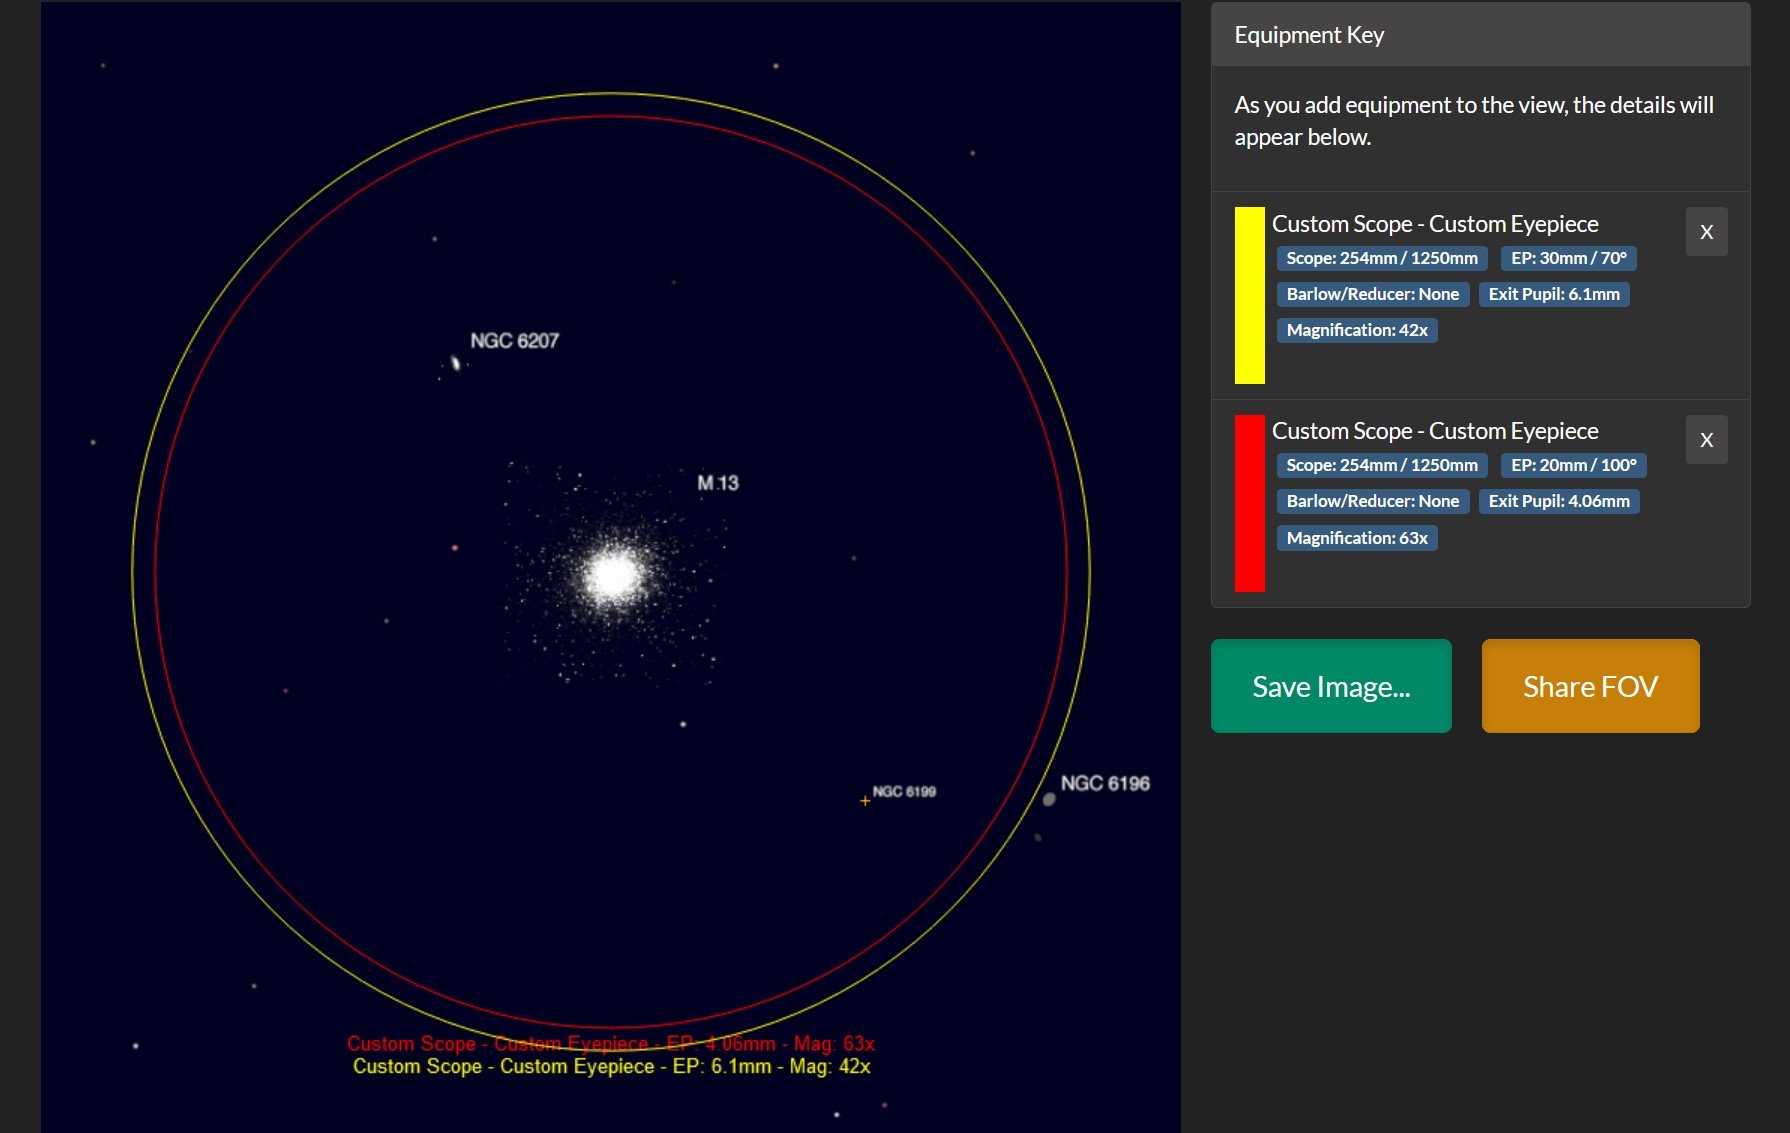Click the 'M 13' label text
1790x1133 pixels.
[x=717, y=483]
